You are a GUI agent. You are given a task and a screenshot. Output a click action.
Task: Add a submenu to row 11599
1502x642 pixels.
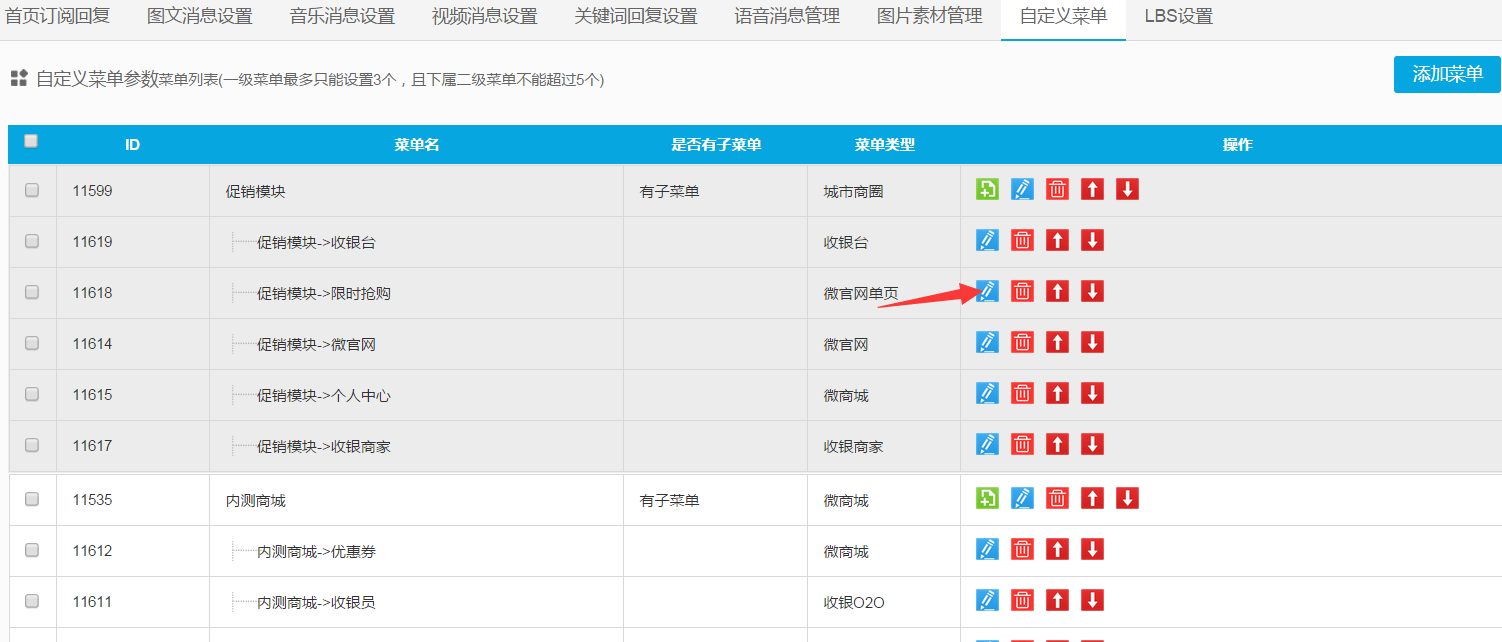pos(987,189)
